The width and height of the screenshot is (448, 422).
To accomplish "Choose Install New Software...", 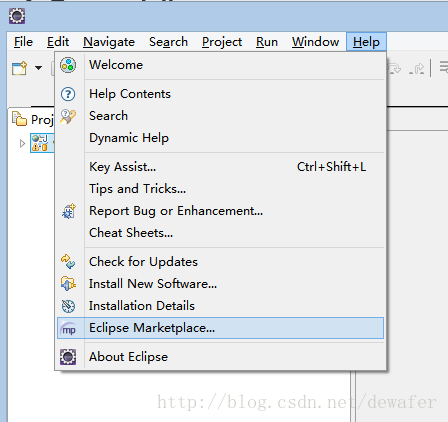I will 220,284.
